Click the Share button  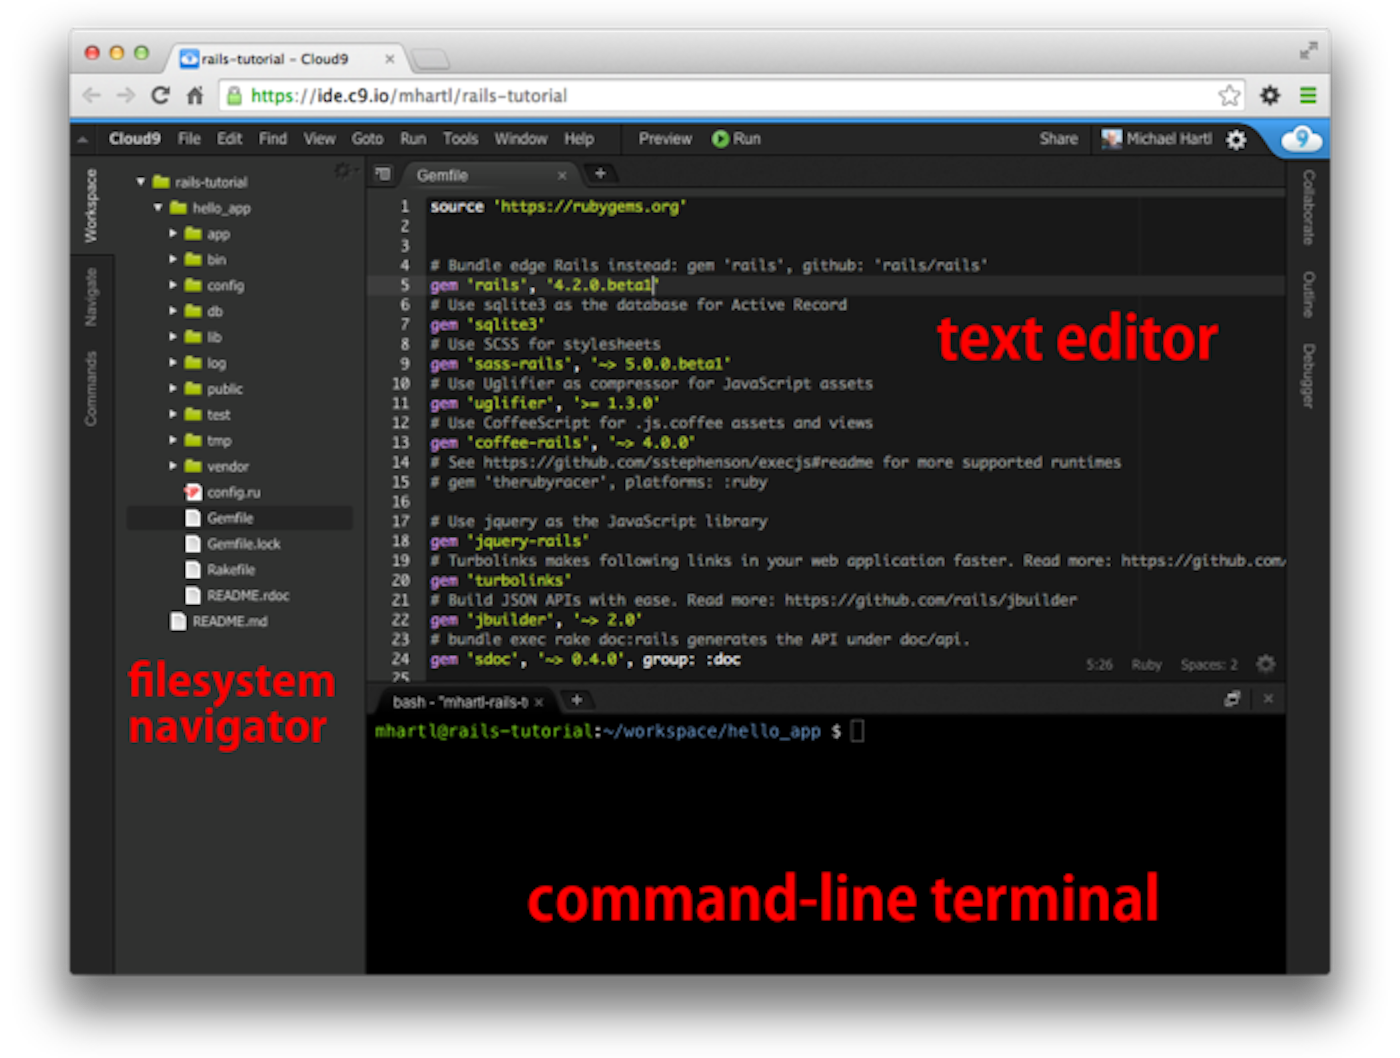point(1058,139)
